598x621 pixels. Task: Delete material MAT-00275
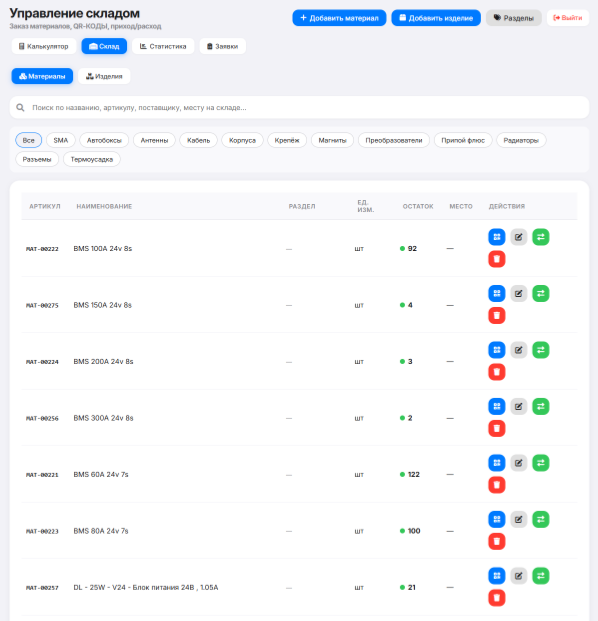pyautogui.click(x=497, y=316)
